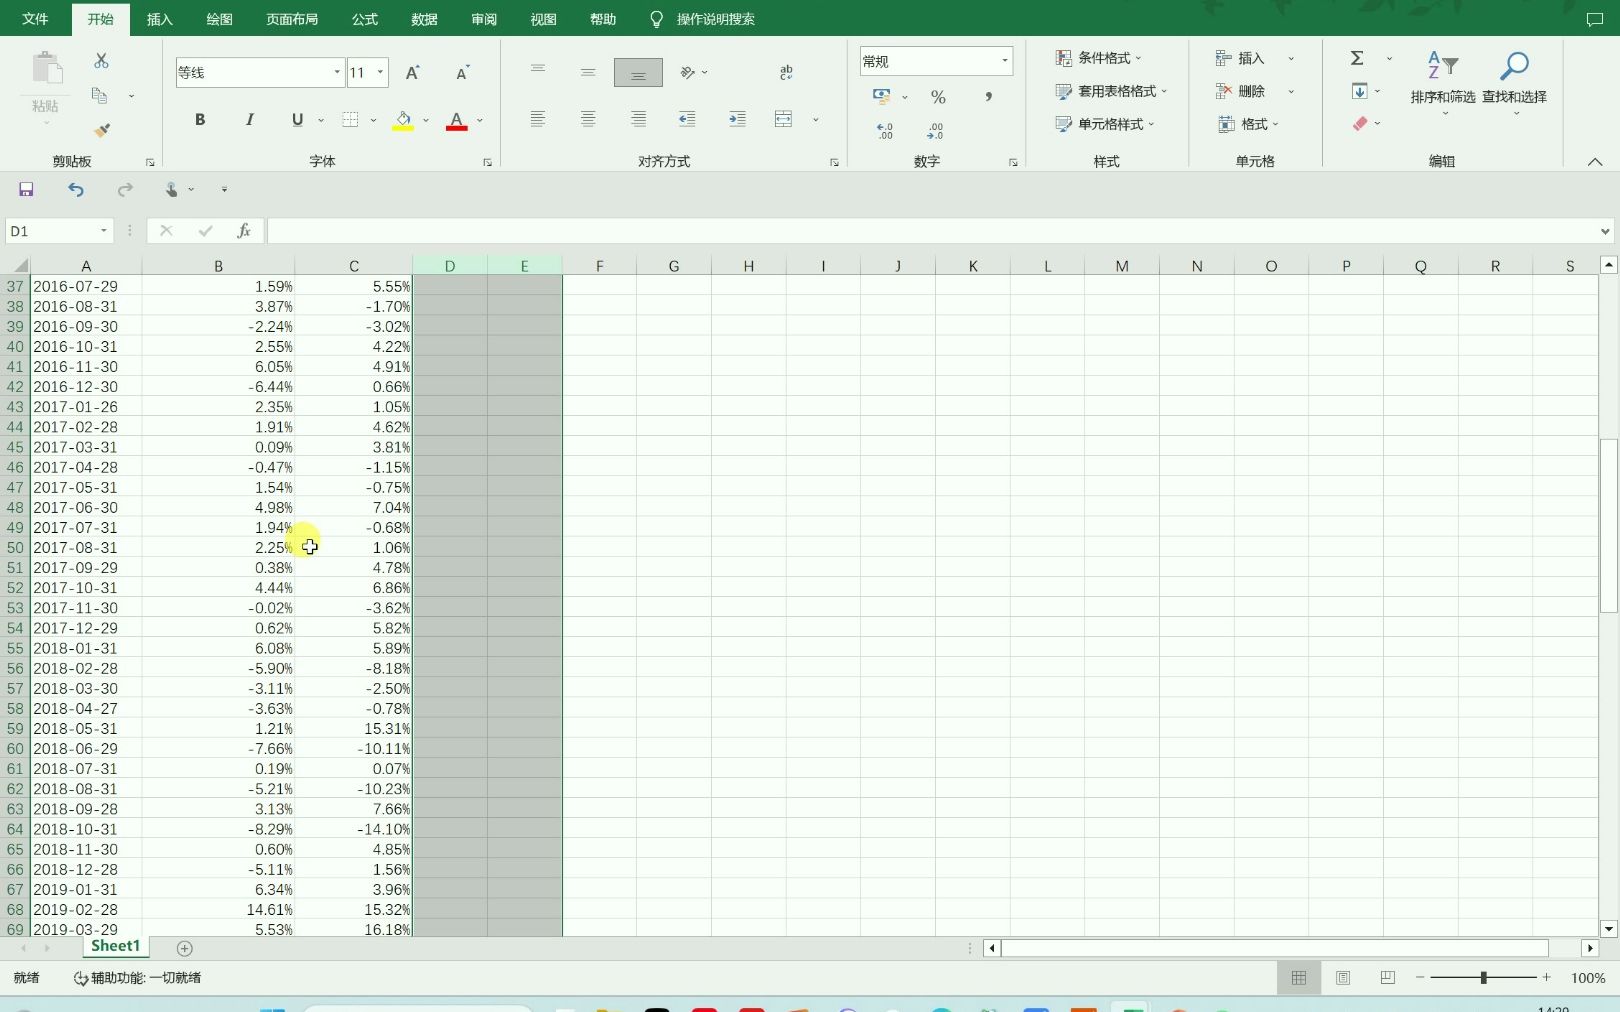Click the Decrease Decimal icon
1620x1012 pixels.
click(935, 131)
